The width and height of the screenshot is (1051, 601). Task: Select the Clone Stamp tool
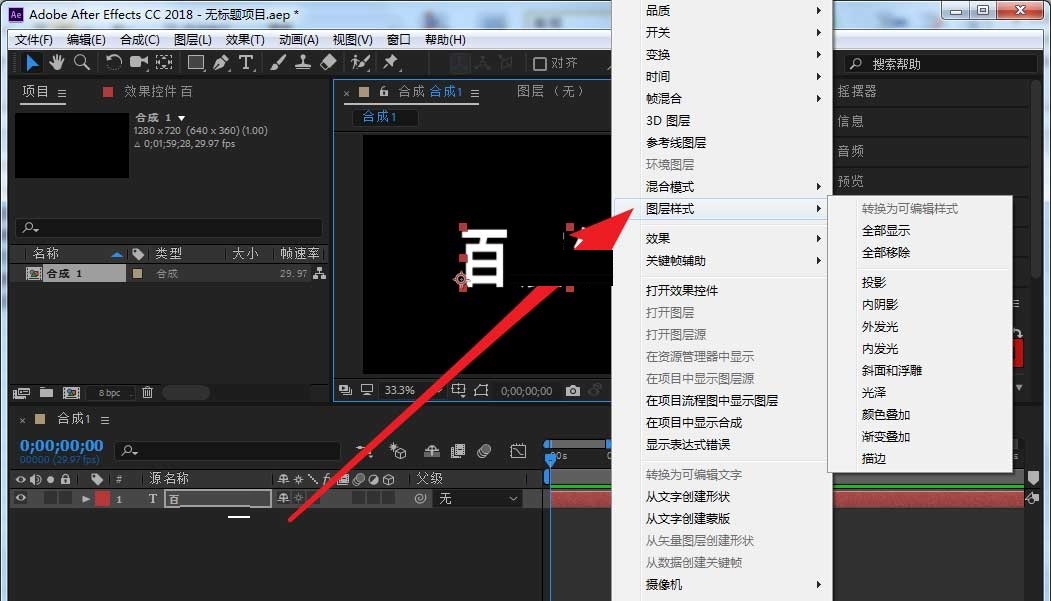[304, 62]
